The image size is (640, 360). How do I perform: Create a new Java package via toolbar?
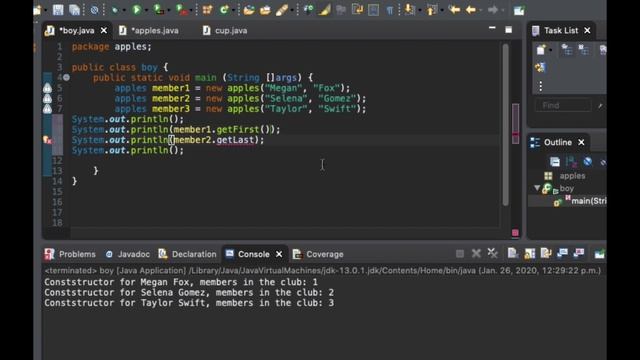[x=207, y=10]
